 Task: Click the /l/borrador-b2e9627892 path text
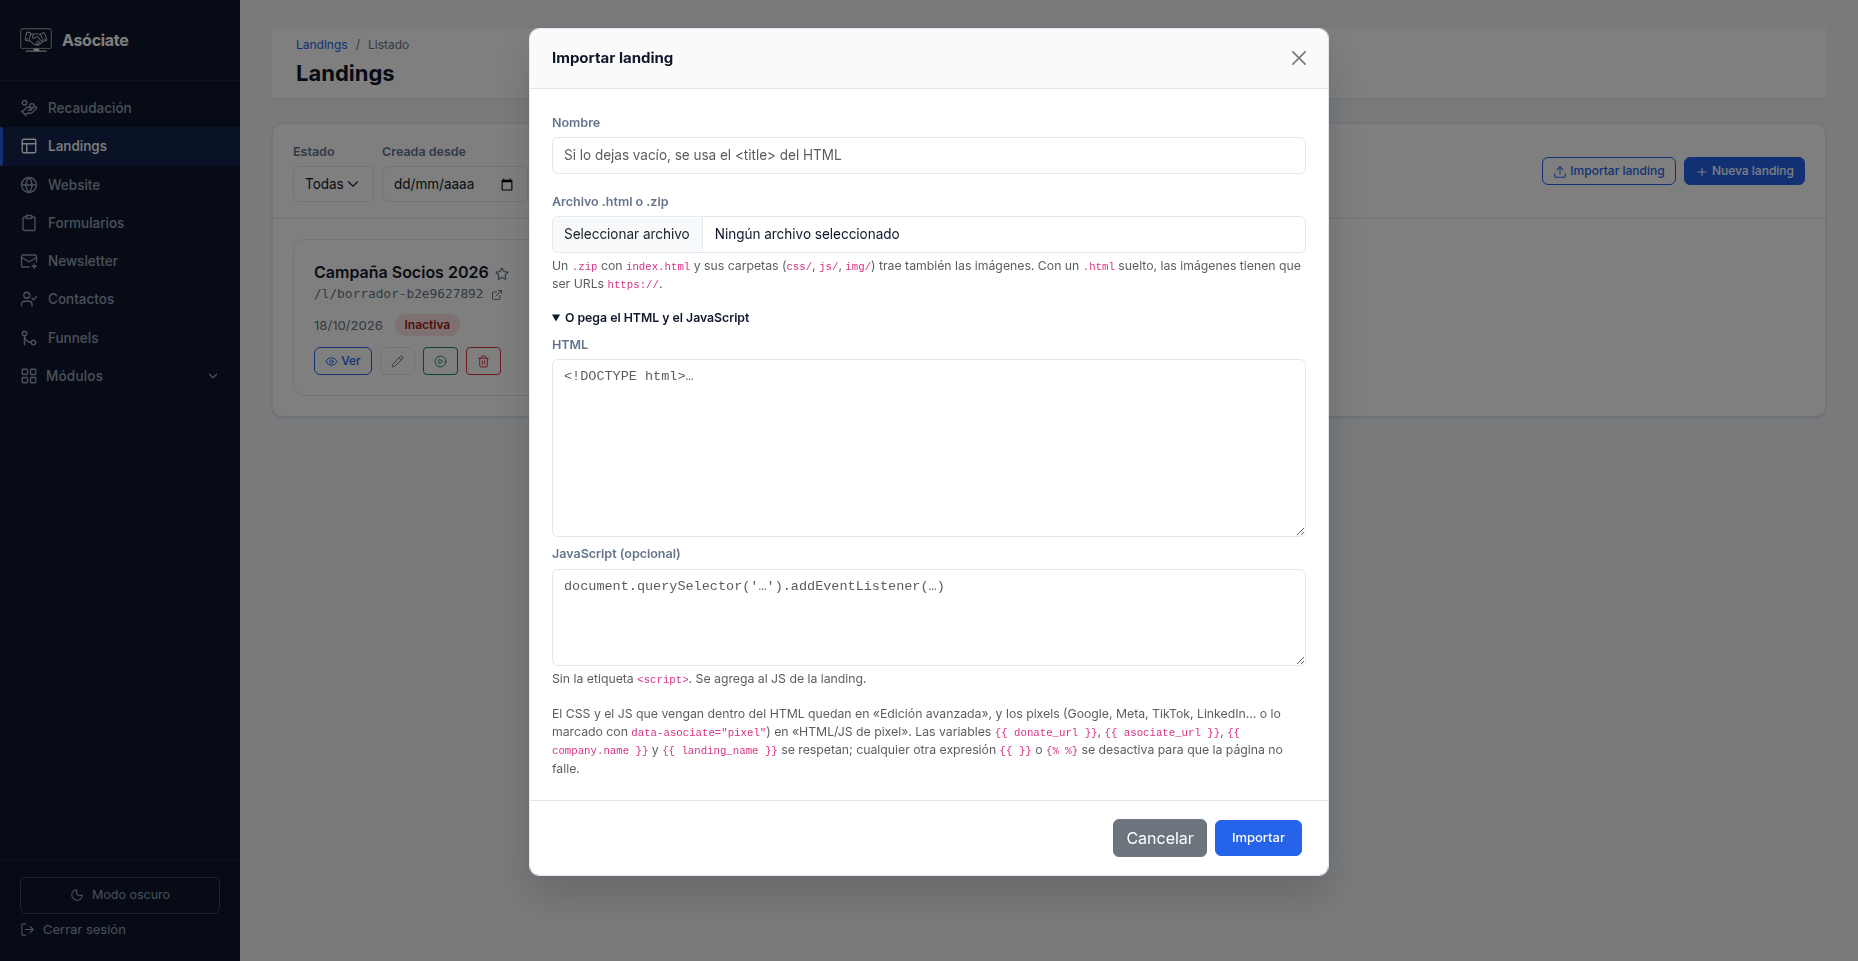click(398, 294)
